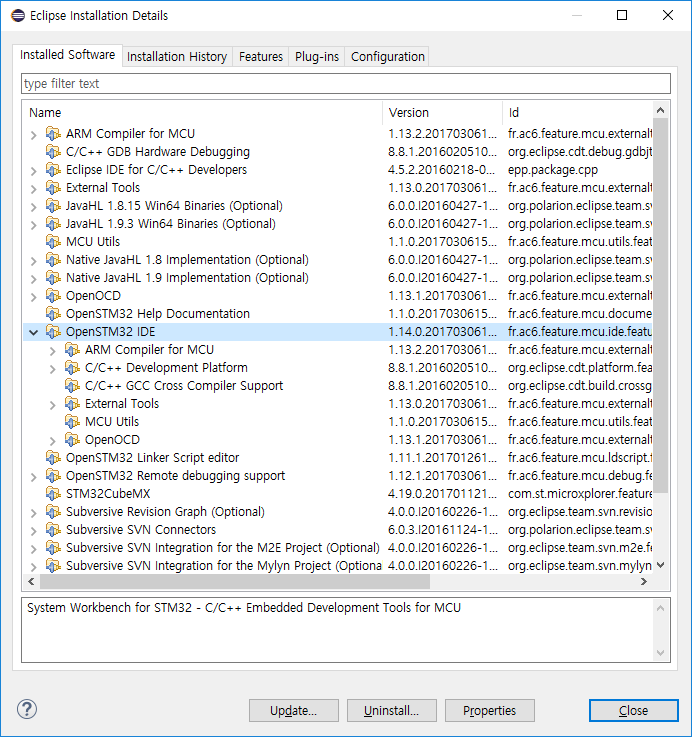This screenshot has width=692, height=737.
Task: Open Properties for the selected feature
Action: coord(489,710)
